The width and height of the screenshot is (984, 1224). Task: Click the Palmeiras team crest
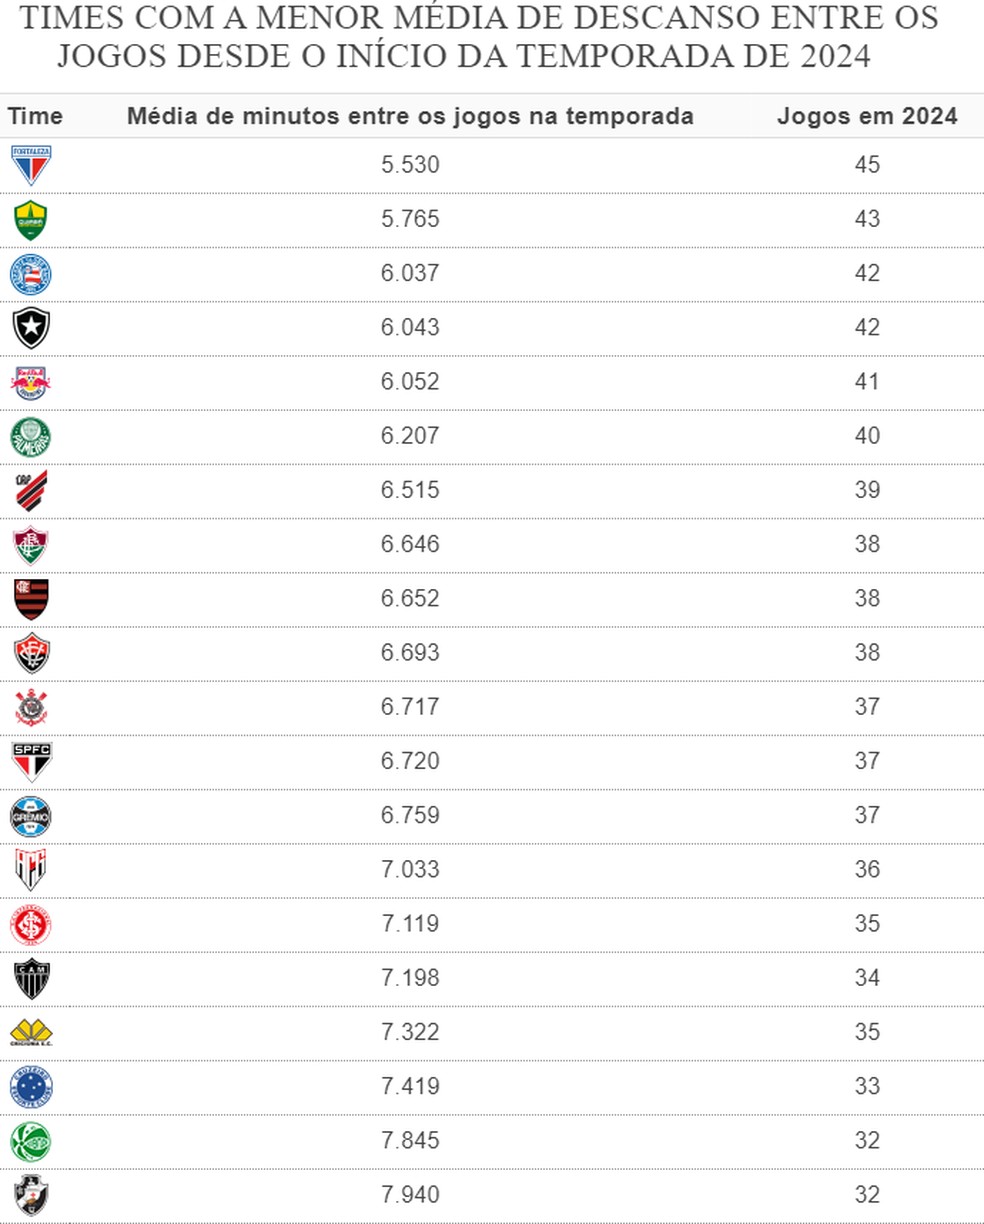tap(31, 437)
